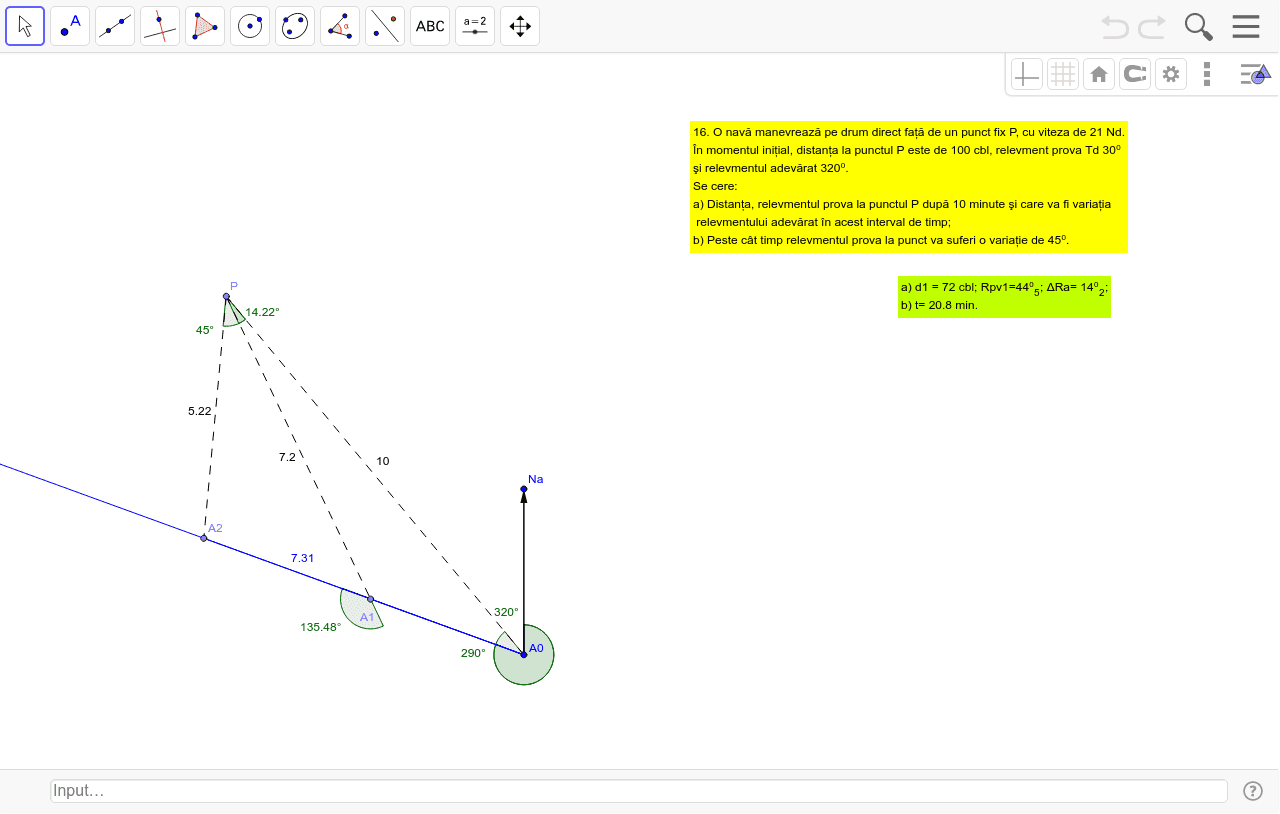The height and width of the screenshot is (814, 1280).
Task: Open point capturing magnet options
Action: click(1135, 74)
